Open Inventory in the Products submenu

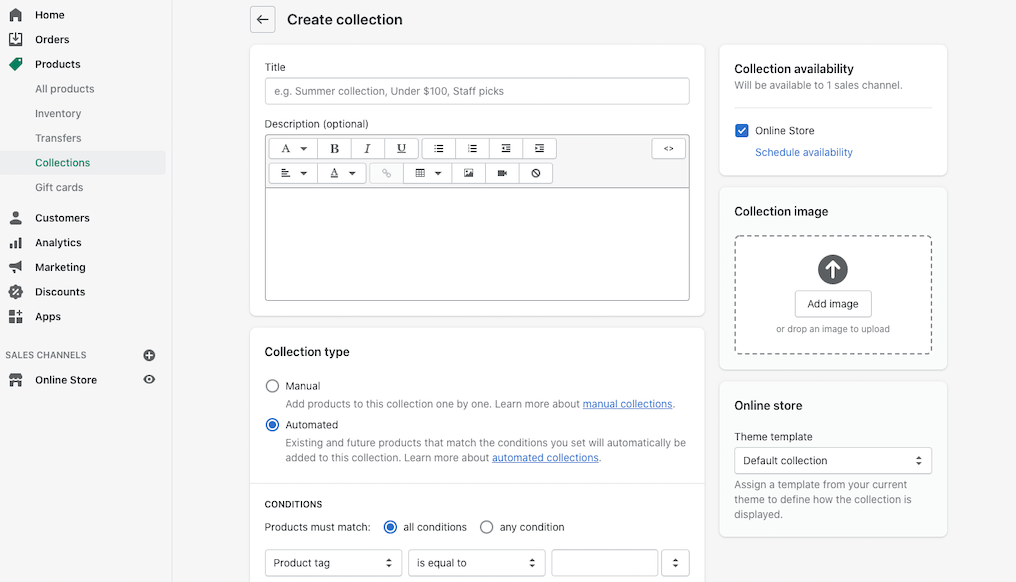click(x=58, y=114)
